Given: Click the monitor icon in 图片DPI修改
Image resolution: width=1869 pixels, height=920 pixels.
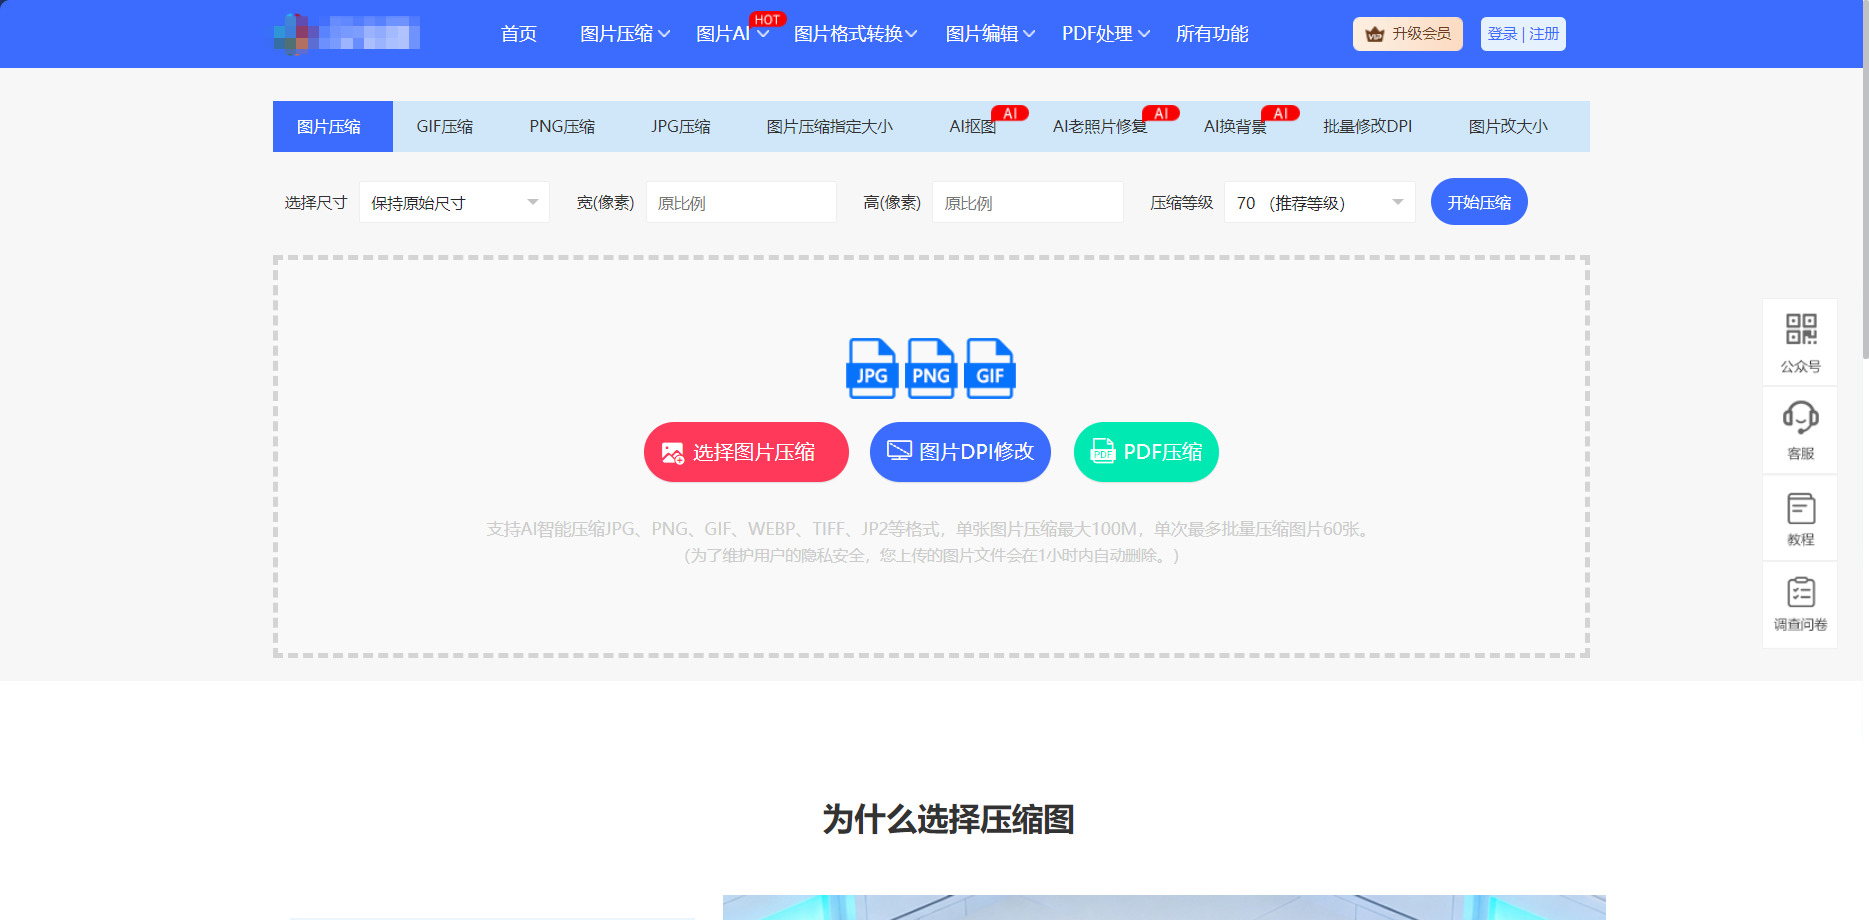Looking at the screenshot, I should [899, 451].
